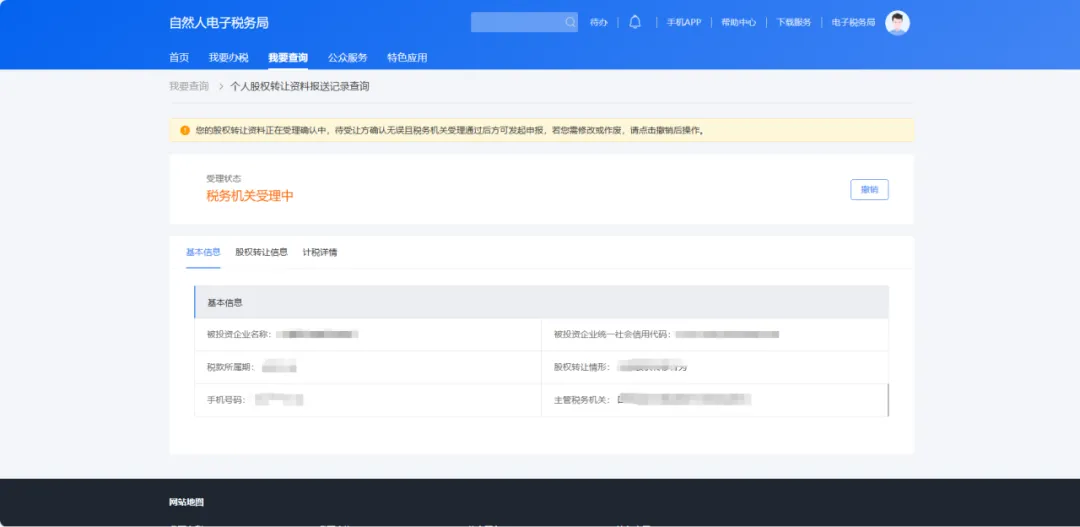
Task: Open the 我要办税 menu
Action: [x=229, y=58]
